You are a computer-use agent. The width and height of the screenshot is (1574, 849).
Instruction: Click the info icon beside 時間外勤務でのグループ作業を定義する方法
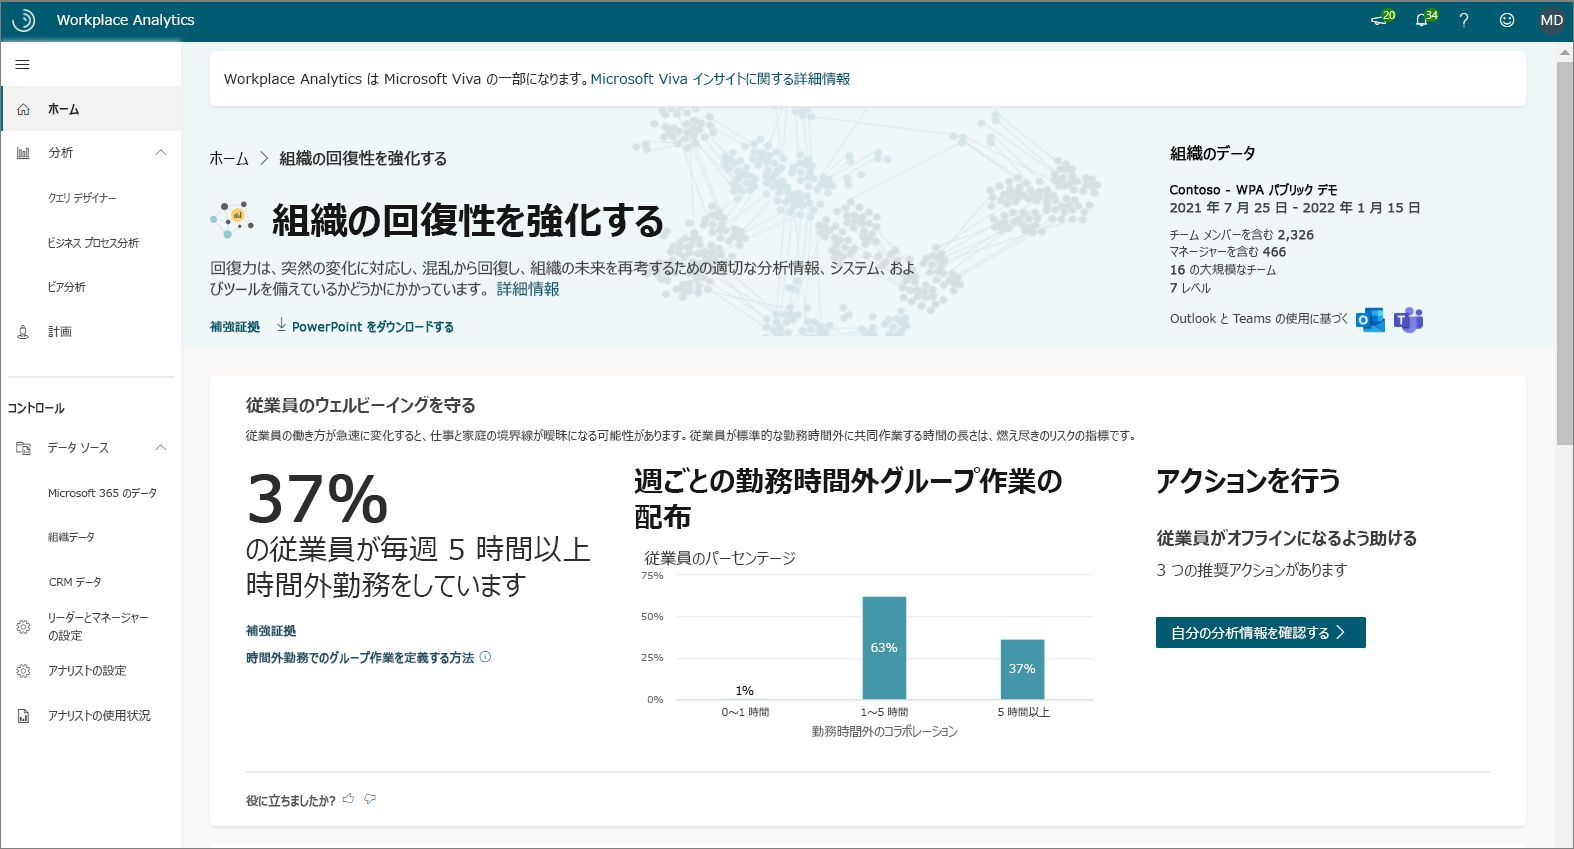click(x=485, y=657)
